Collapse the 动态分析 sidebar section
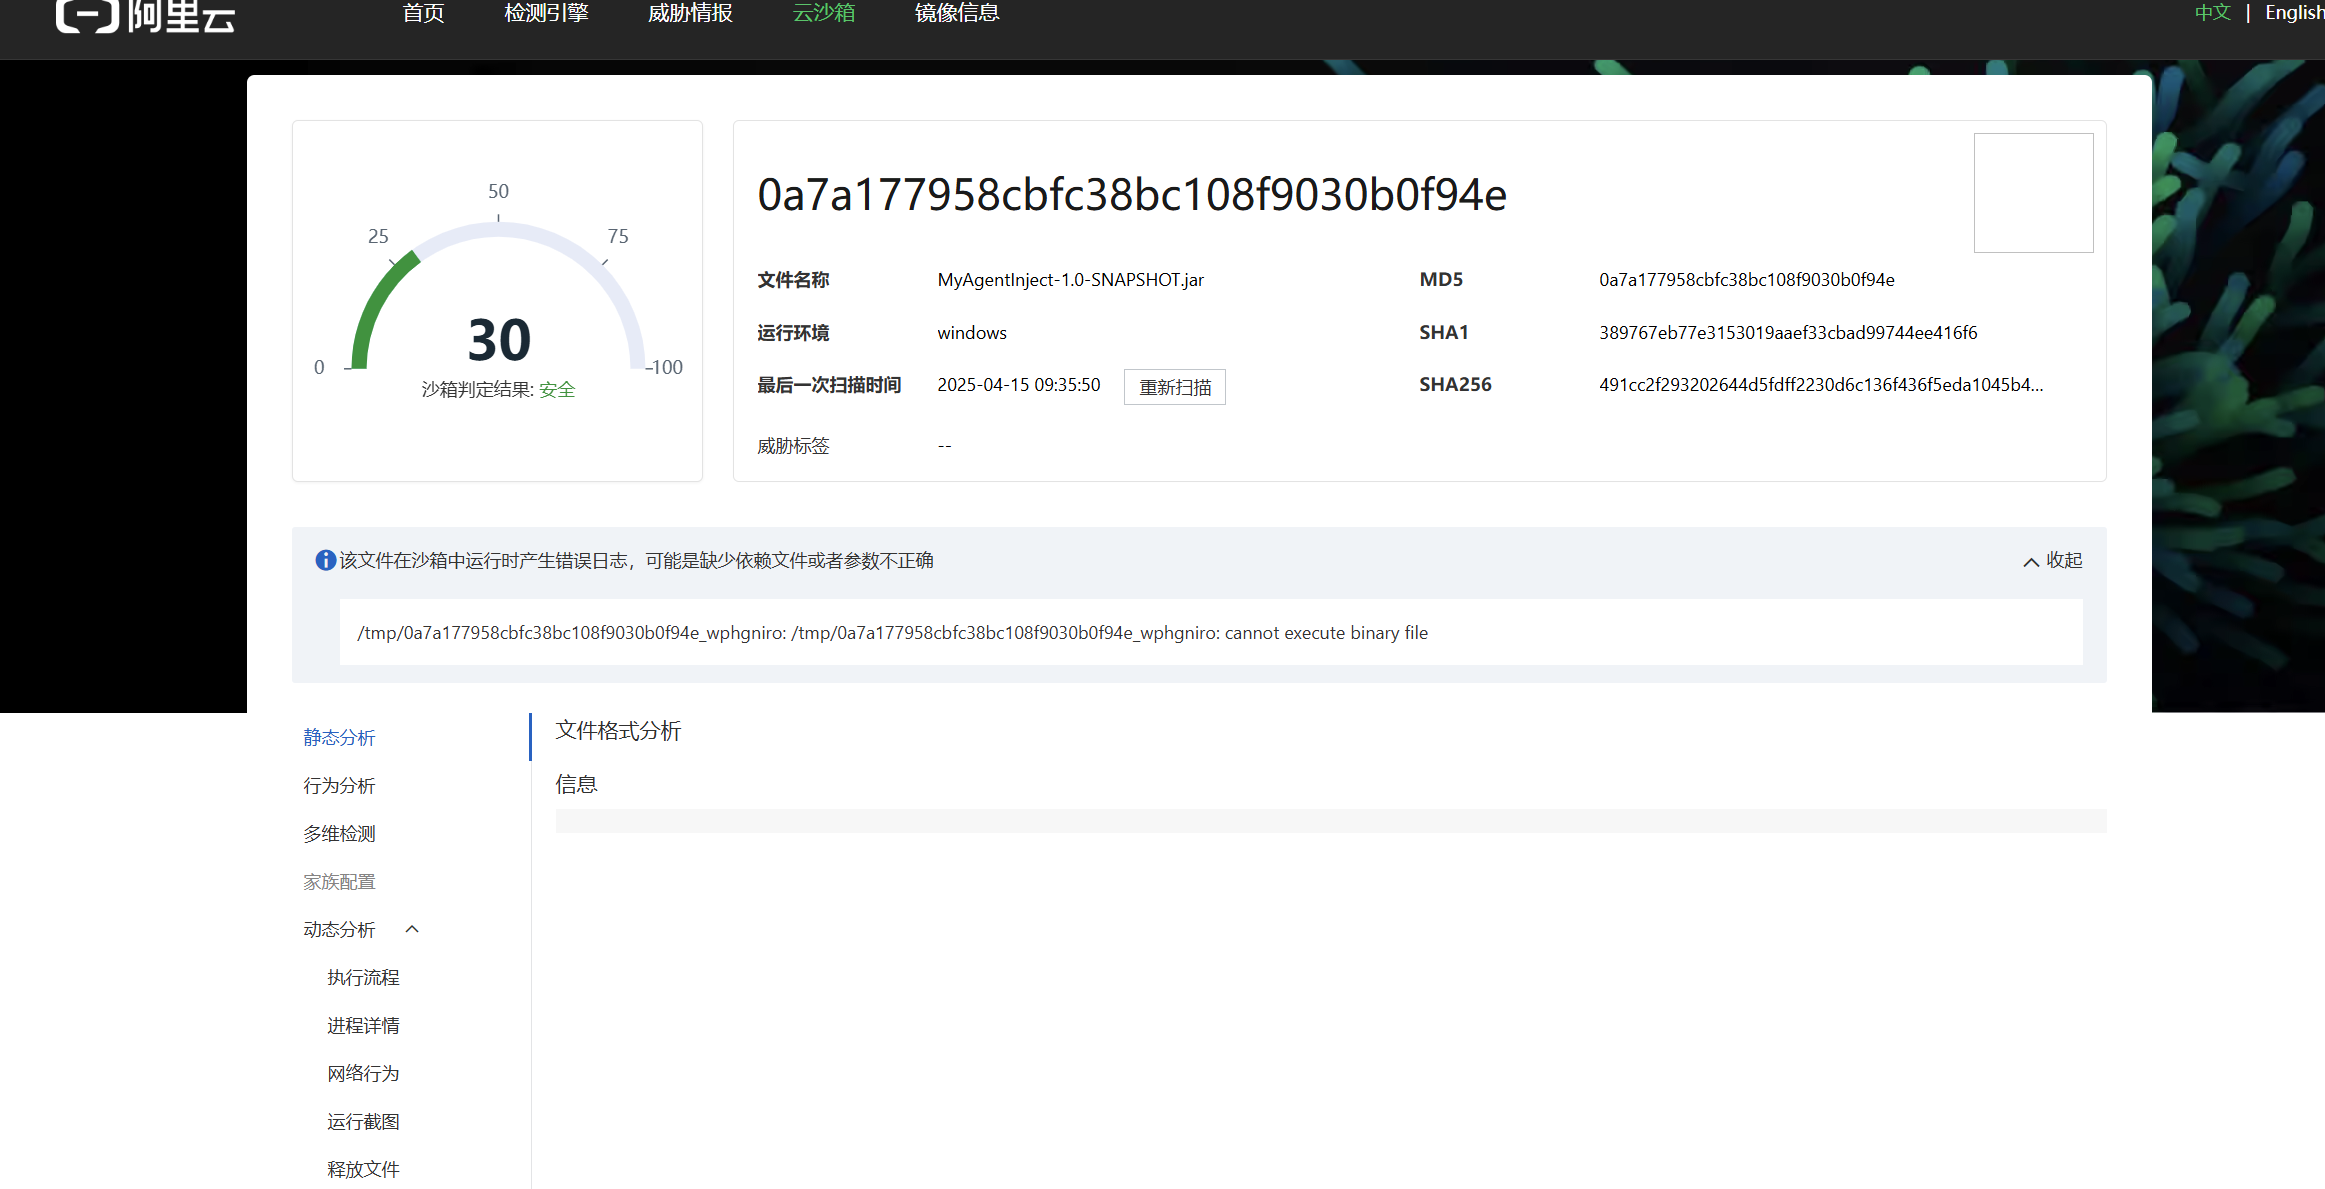The width and height of the screenshot is (2325, 1189). [412, 929]
